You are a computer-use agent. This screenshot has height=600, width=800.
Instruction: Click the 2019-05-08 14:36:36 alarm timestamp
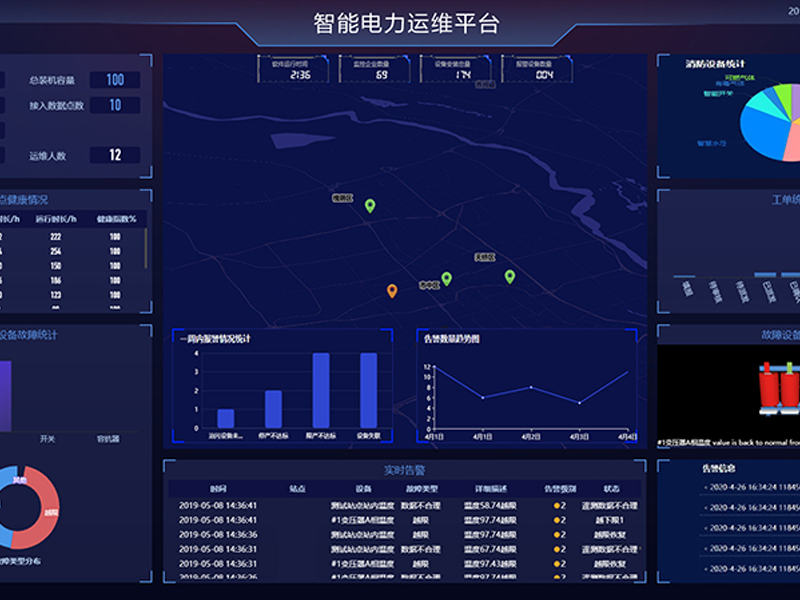[218, 535]
